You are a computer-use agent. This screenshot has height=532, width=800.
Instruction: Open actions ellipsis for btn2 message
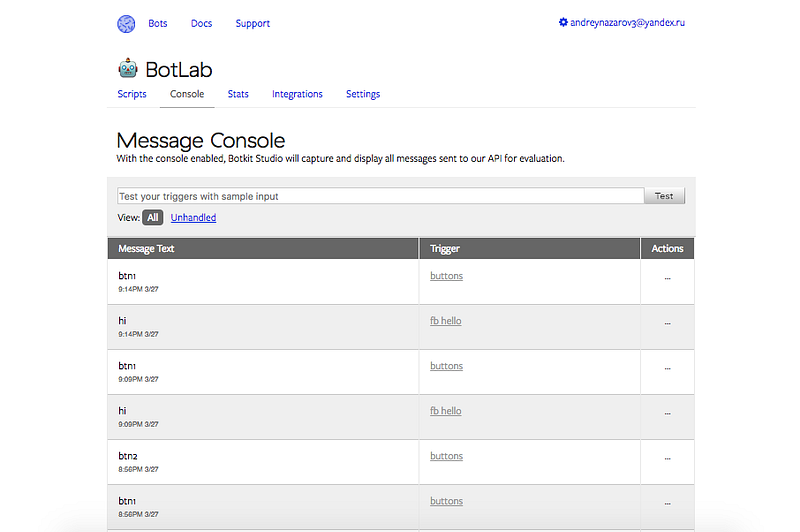667,457
